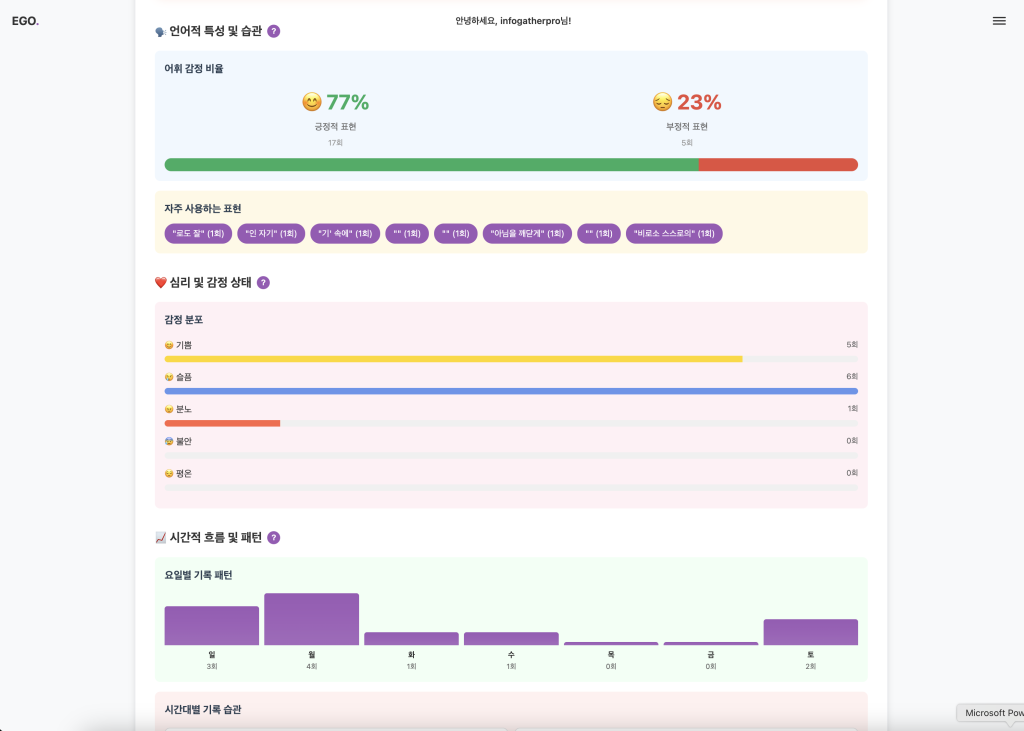1024x731 pixels.
Task: Click the EGO. logo
Action: click(x=25, y=21)
